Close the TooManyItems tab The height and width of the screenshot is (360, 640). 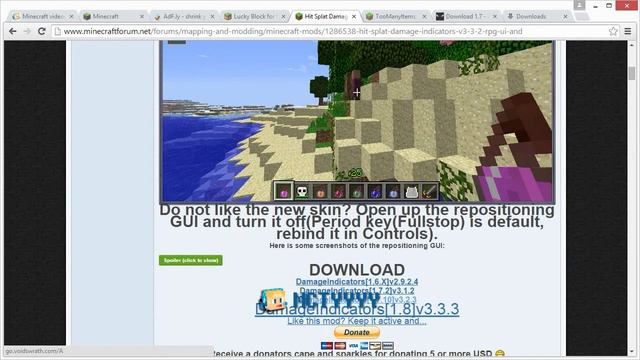pyautogui.click(x=424, y=16)
